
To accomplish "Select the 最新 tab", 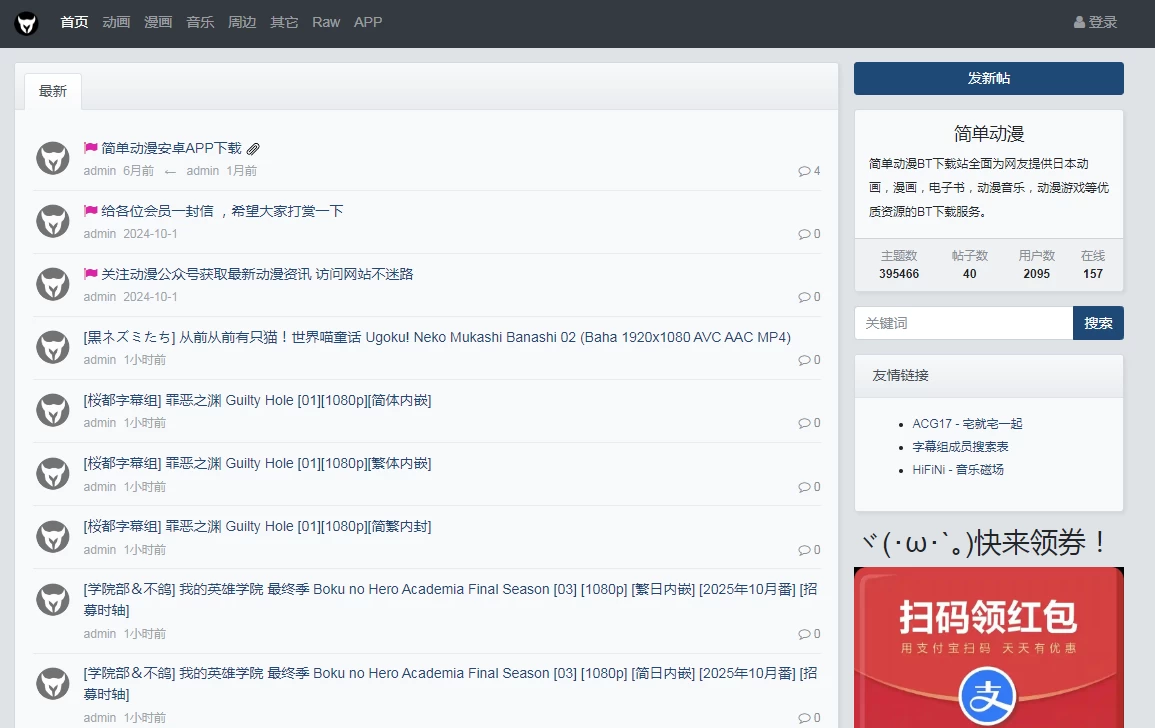I will pos(53,92).
